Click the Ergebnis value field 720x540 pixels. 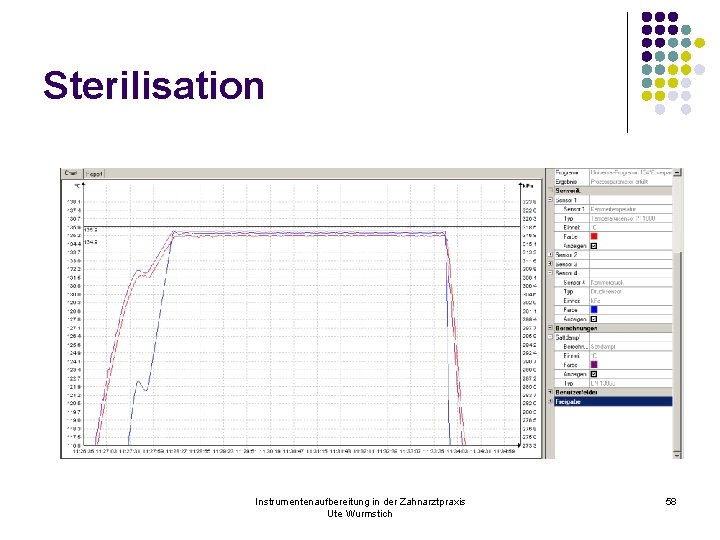630,182
